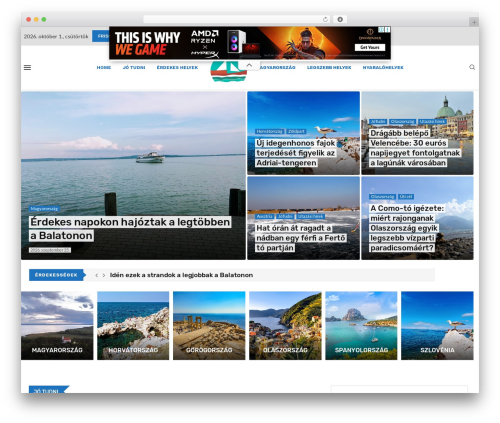Viewport: 500px width, 423px height.
Task: Click the Horvátország tag on the Adriatic article
Action: coord(270,131)
